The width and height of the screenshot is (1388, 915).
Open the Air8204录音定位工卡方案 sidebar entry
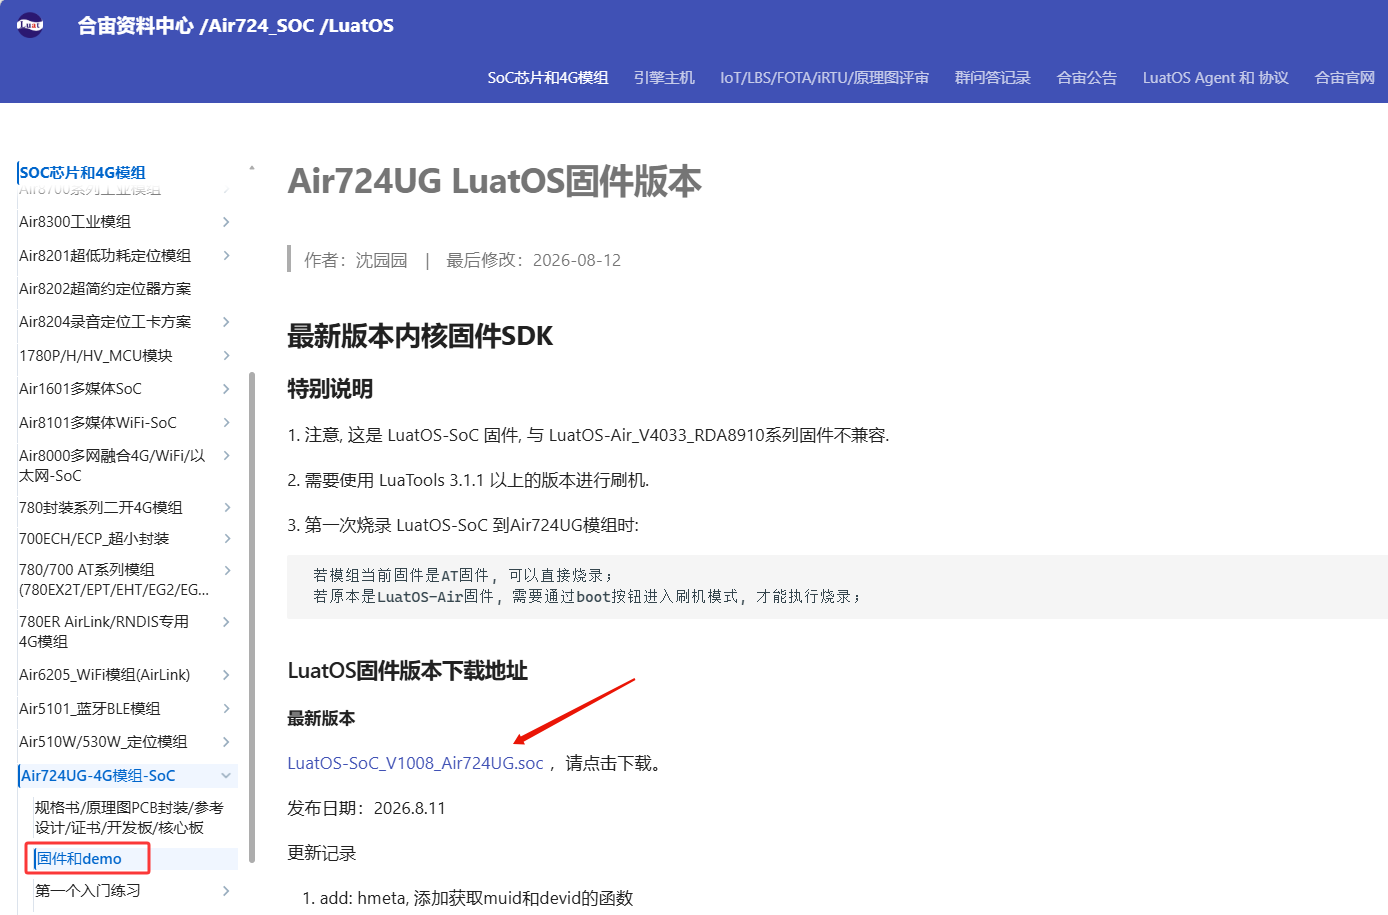click(105, 322)
